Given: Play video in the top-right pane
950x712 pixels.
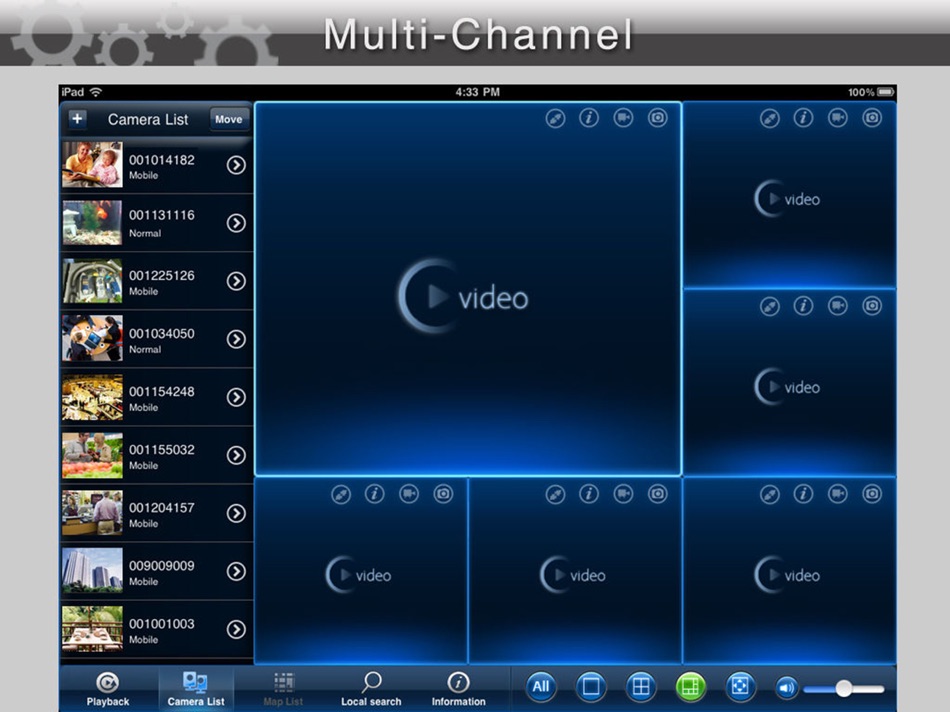Looking at the screenshot, I should tap(787, 198).
